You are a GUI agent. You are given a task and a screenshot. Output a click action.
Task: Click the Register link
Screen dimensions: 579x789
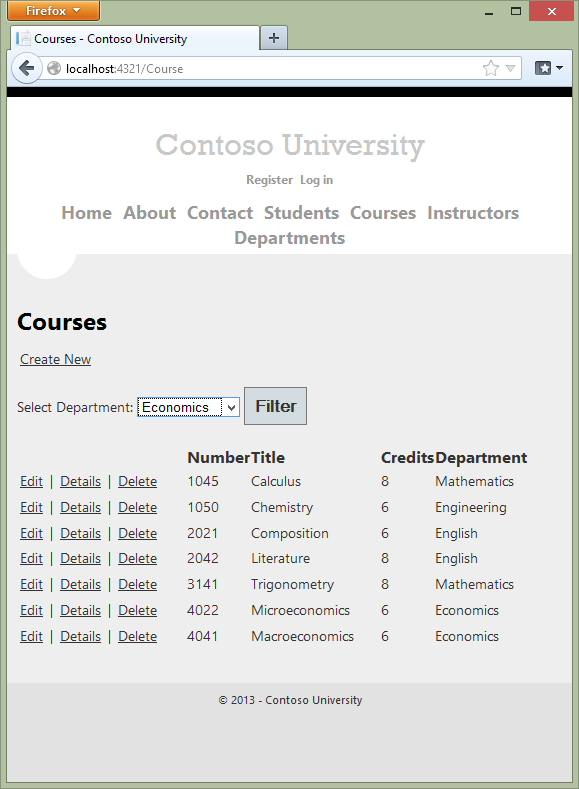[269, 180]
